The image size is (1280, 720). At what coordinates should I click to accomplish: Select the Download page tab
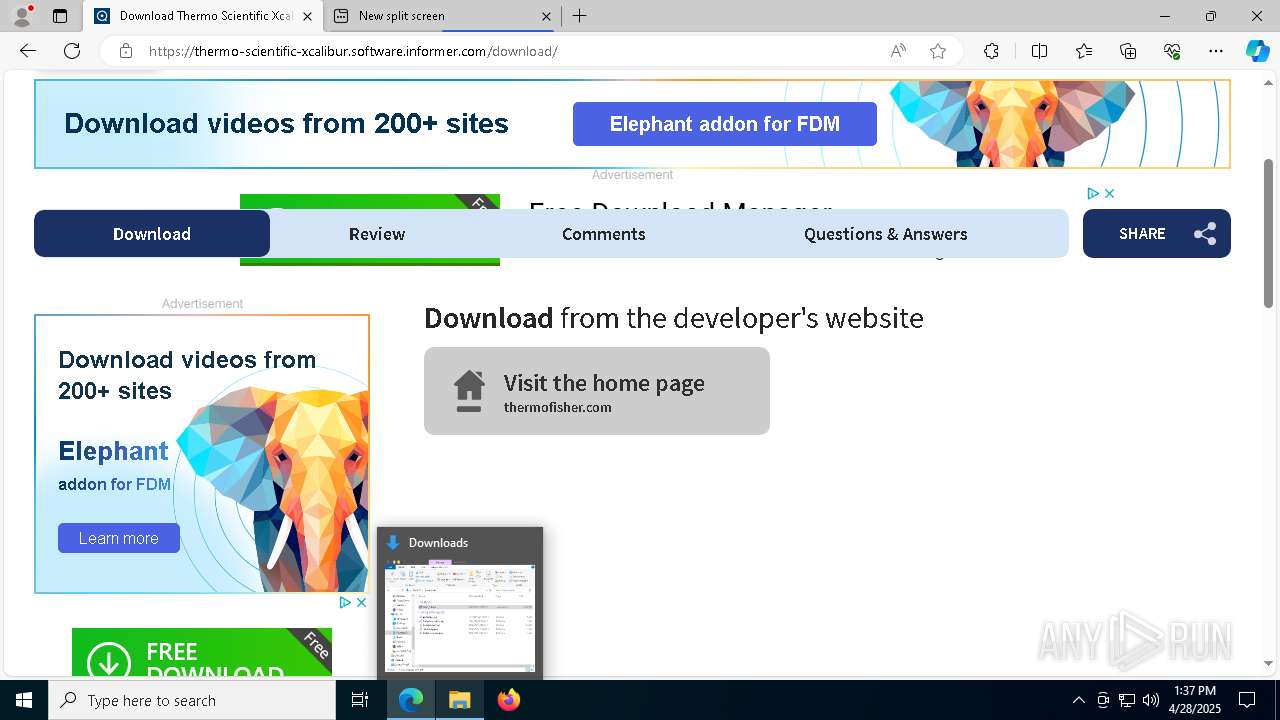coord(152,233)
